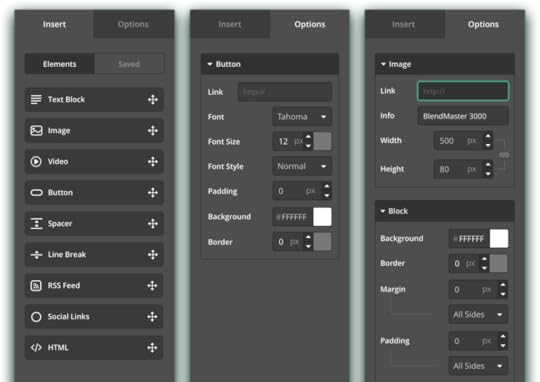Click the Spacer element icon

click(36, 224)
